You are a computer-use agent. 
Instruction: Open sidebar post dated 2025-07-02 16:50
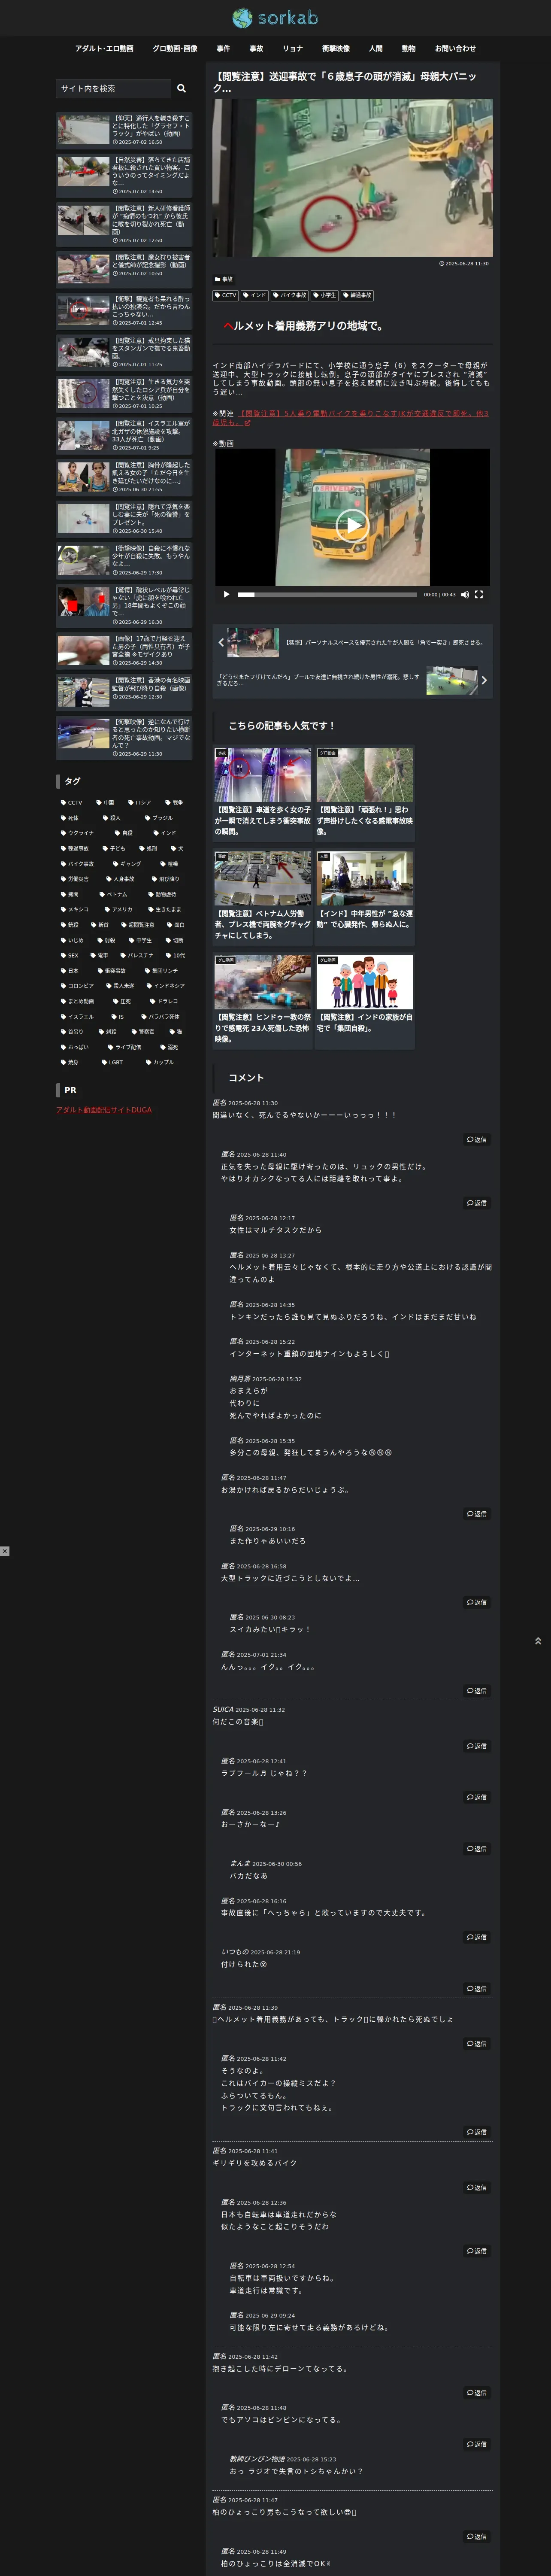[x=124, y=130]
